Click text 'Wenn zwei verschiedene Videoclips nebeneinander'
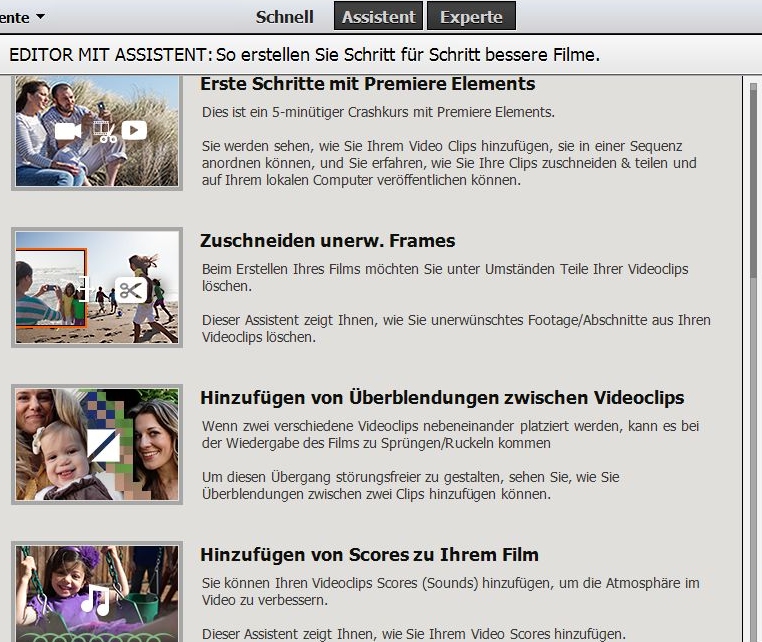Screen dimensions: 762x642 coord(357,426)
